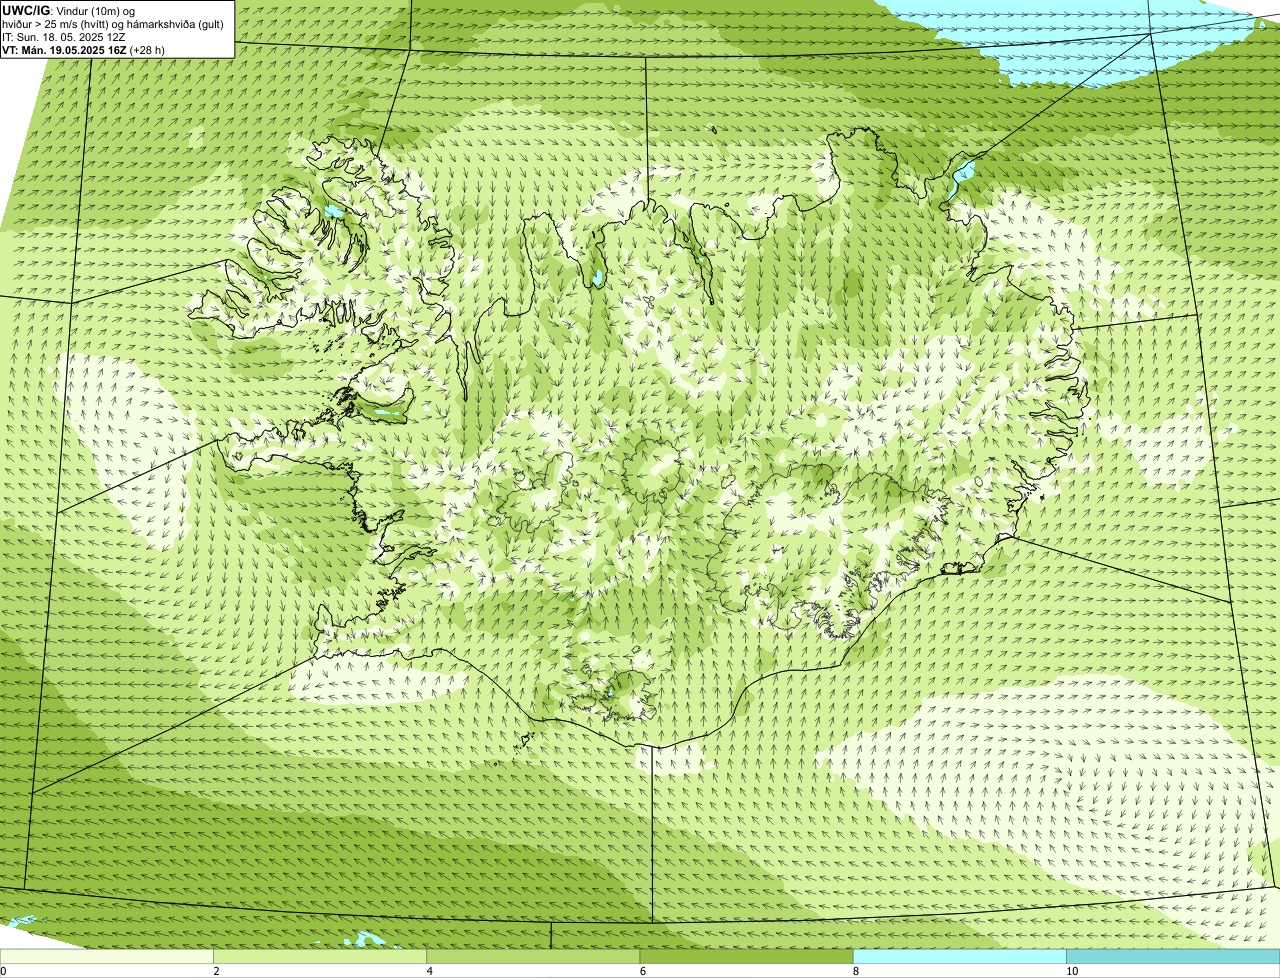This screenshot has height=978, width=1280.
Task: Click the legend scale label "8"
Action: [855, 971]
